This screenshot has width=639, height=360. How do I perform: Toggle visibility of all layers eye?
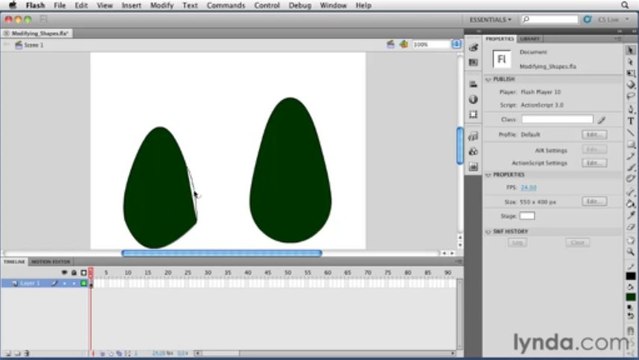(x=64, y=272)
